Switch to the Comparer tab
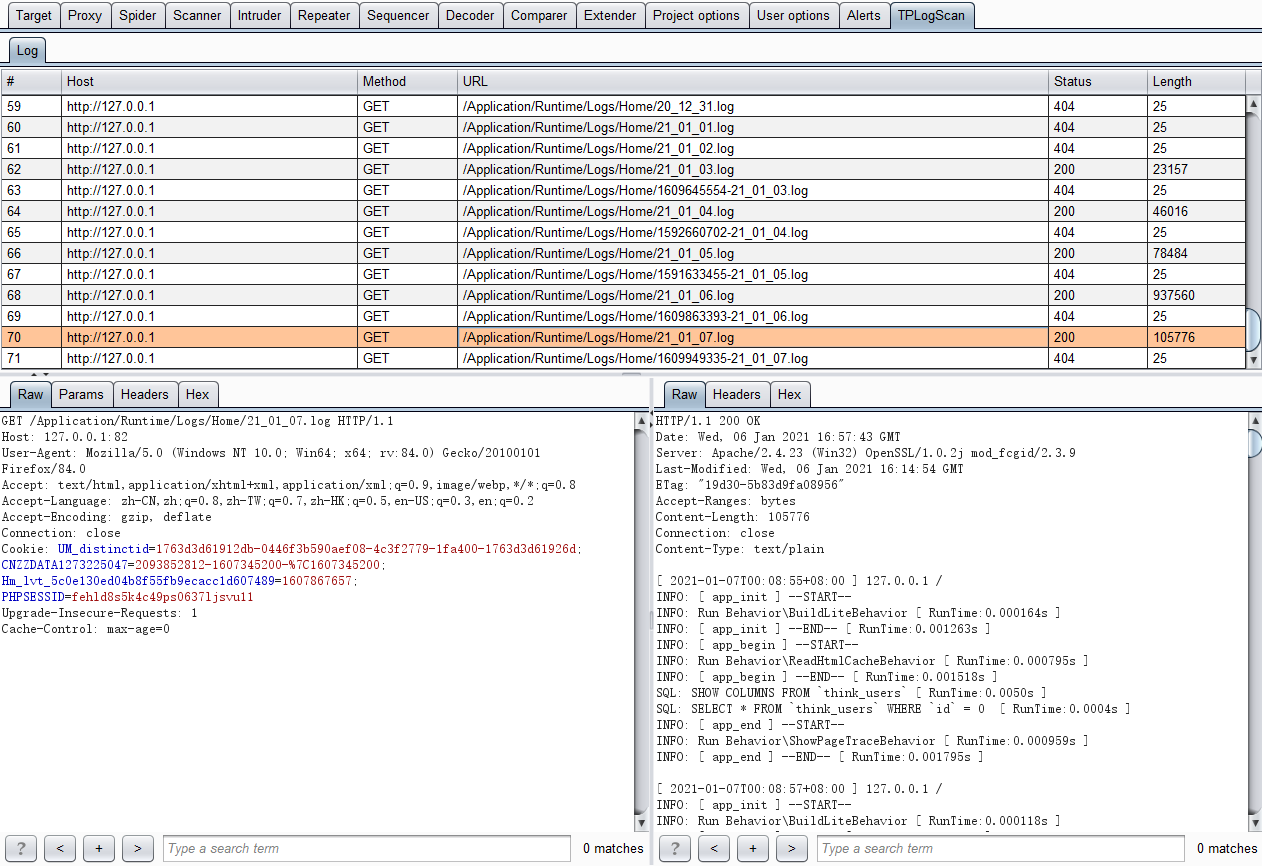The image size is (1262, 866). coord(539,15)
